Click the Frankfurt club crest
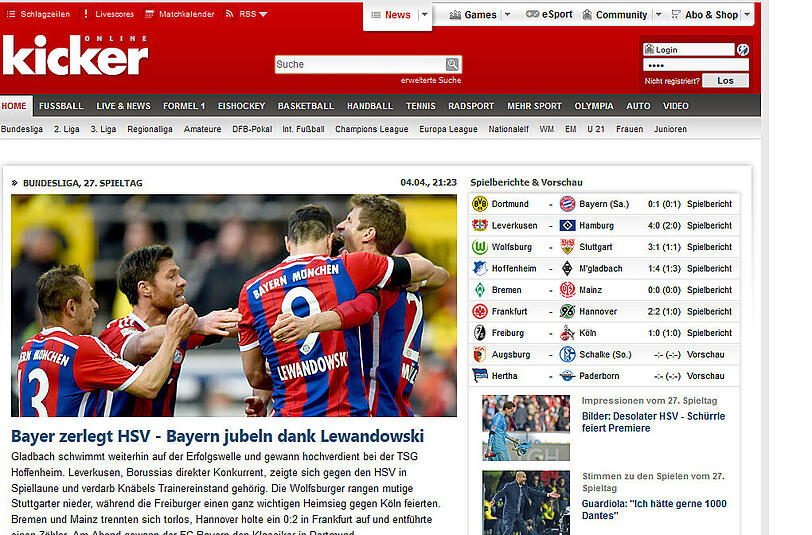812x535 pixels. click(x=480, y=311)
